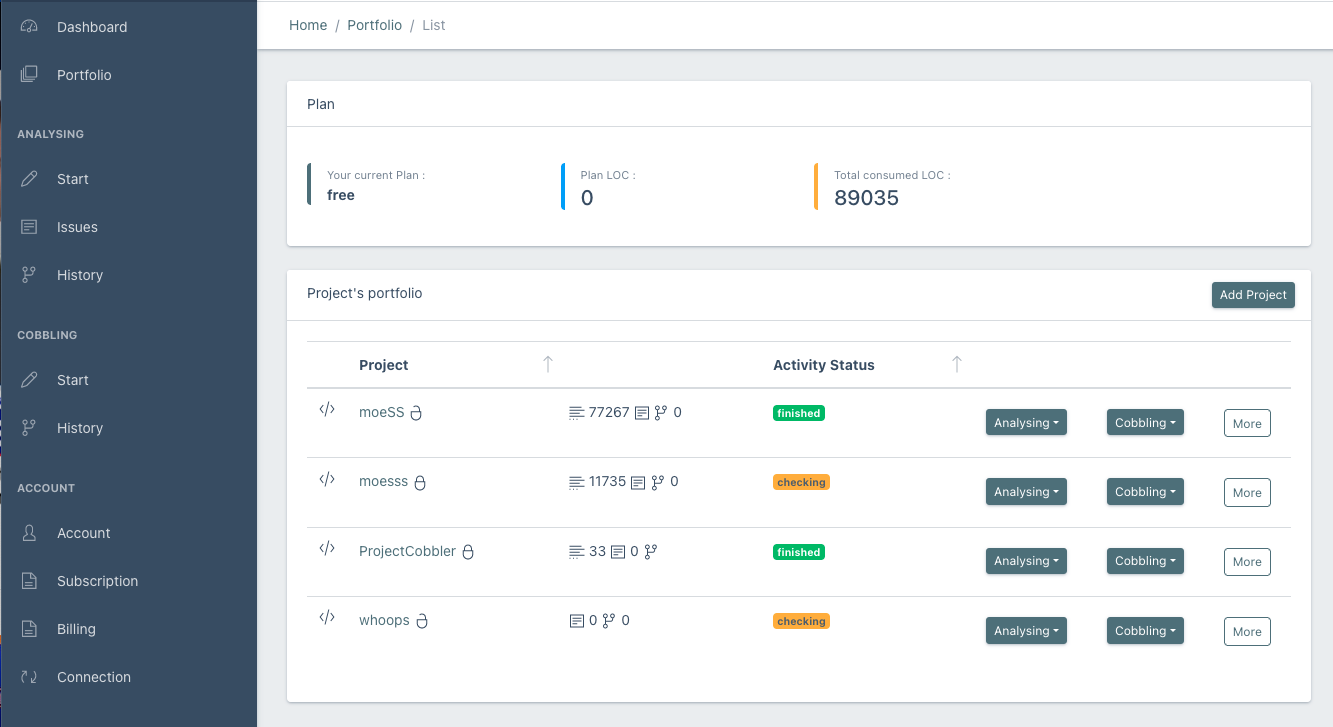Click the Issues list icon in sidebar

(29, 227)
